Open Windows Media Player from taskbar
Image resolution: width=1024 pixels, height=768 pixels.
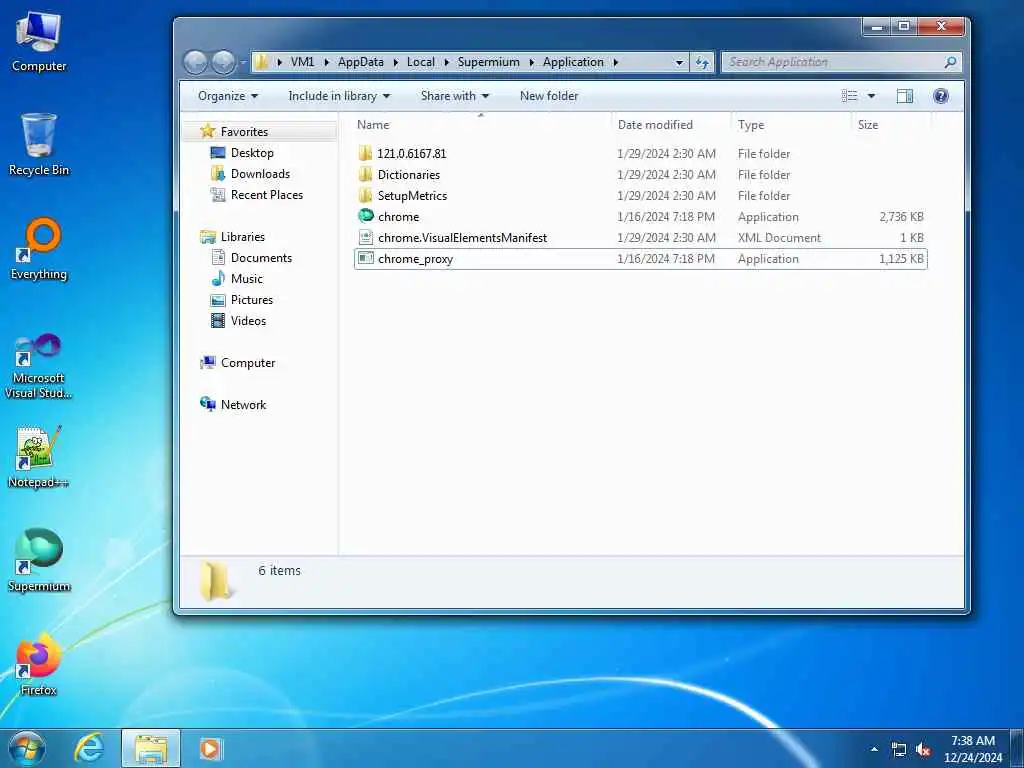tap(210, 748)
